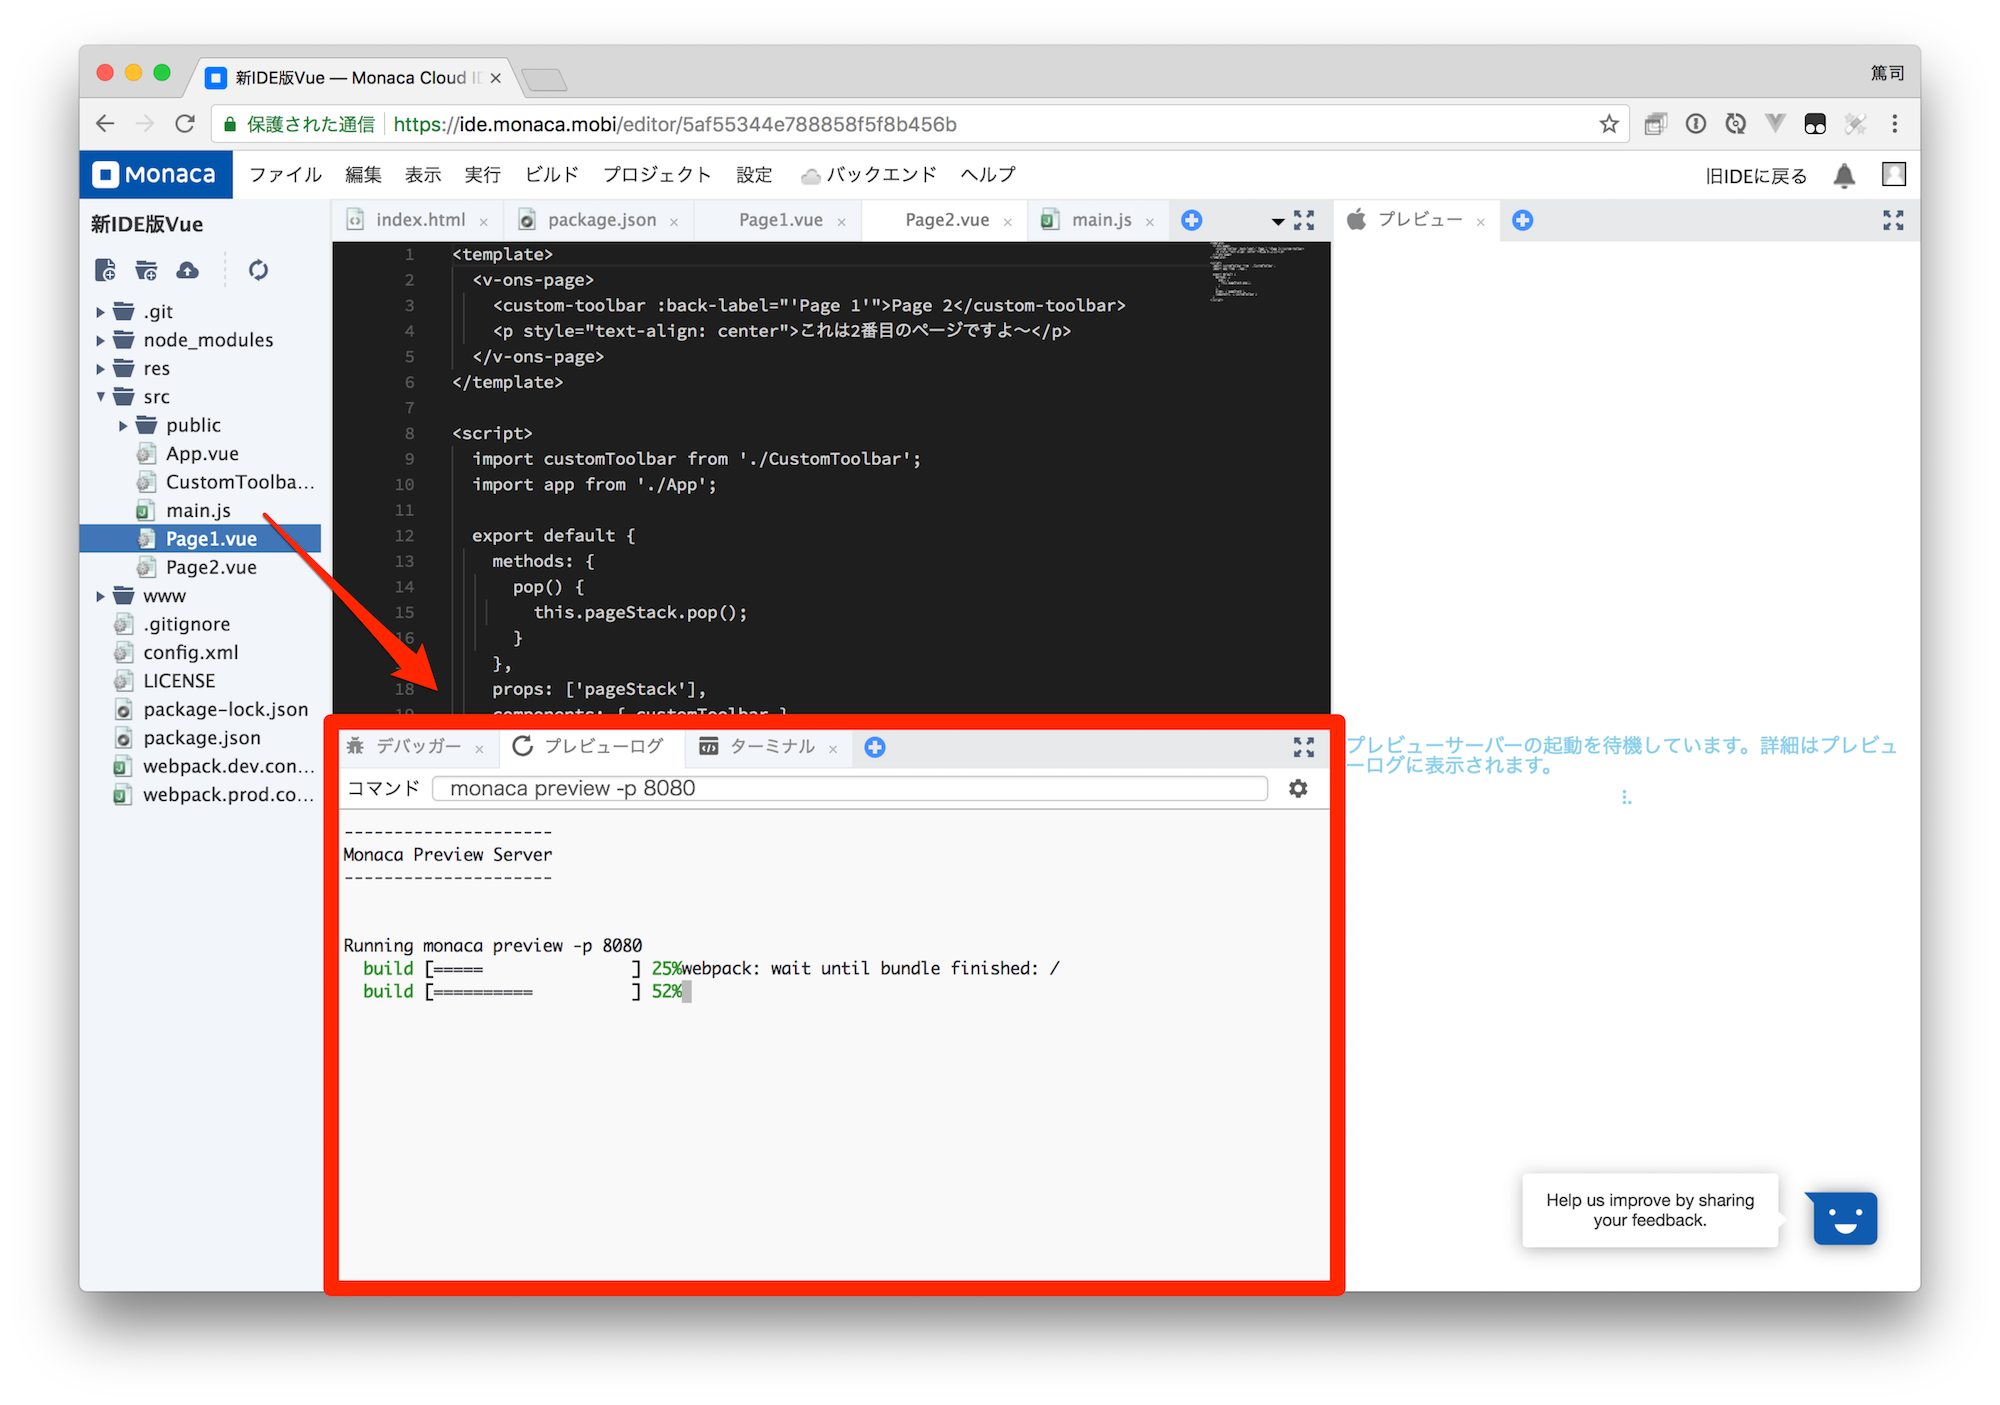Open the バックエンド menu

[869, 175]
